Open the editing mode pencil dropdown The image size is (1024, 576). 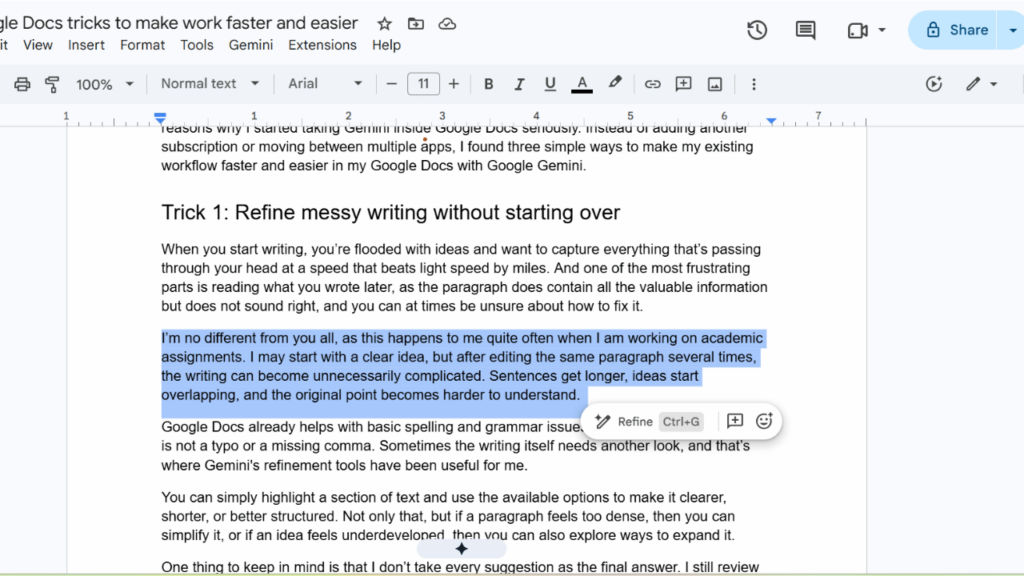(x=981, y=84)
